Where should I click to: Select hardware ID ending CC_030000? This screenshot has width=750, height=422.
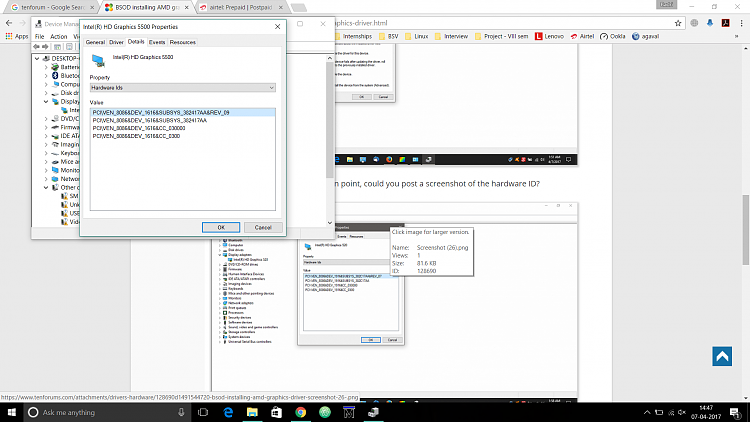[x=139, y=128]
